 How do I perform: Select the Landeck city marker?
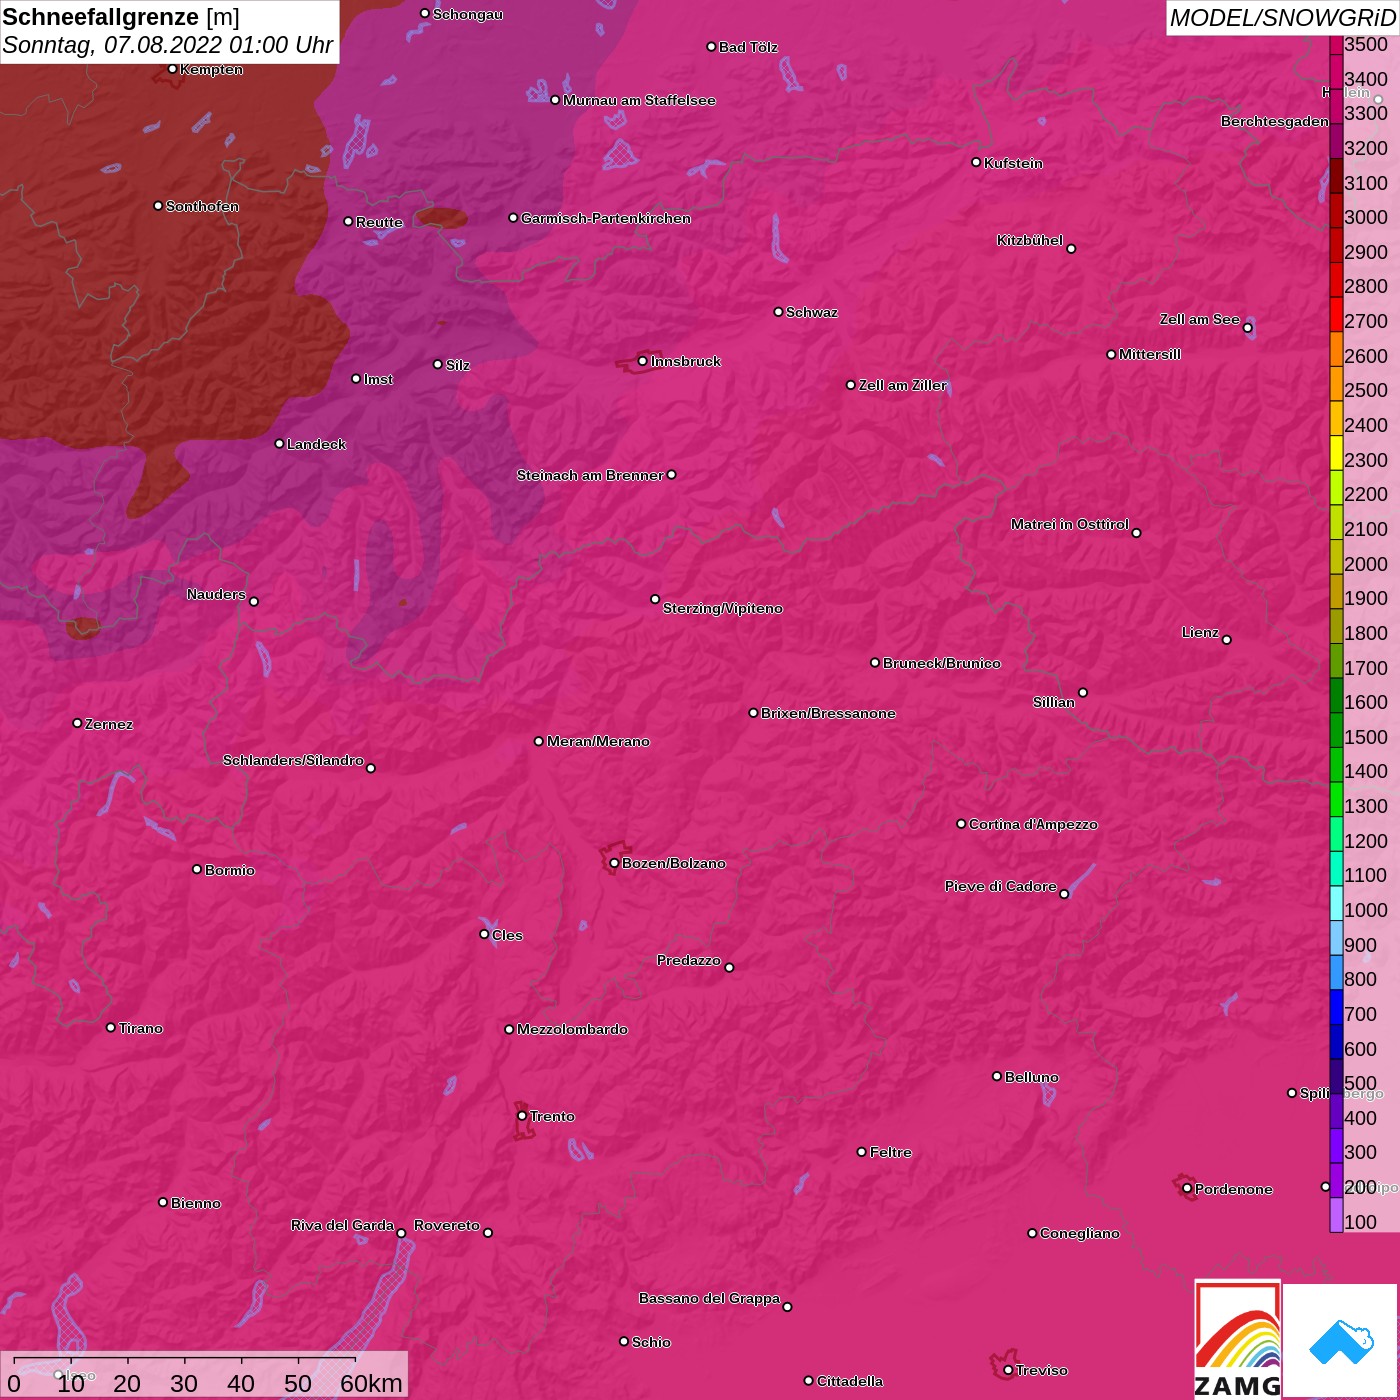279,443
